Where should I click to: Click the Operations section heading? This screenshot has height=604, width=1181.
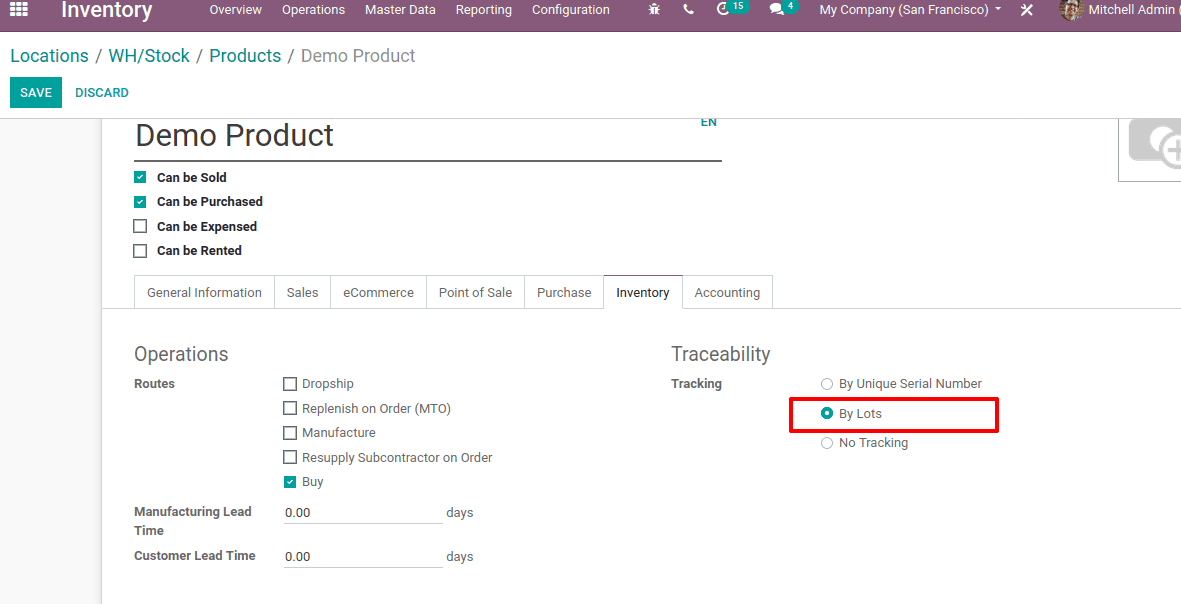[x=181, y=354]
